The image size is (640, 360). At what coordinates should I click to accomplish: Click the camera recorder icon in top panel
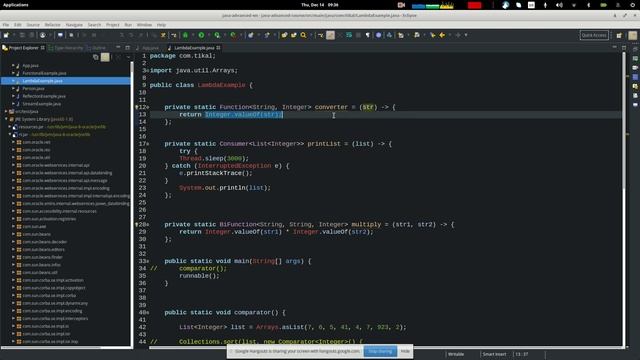click(401, 5)
